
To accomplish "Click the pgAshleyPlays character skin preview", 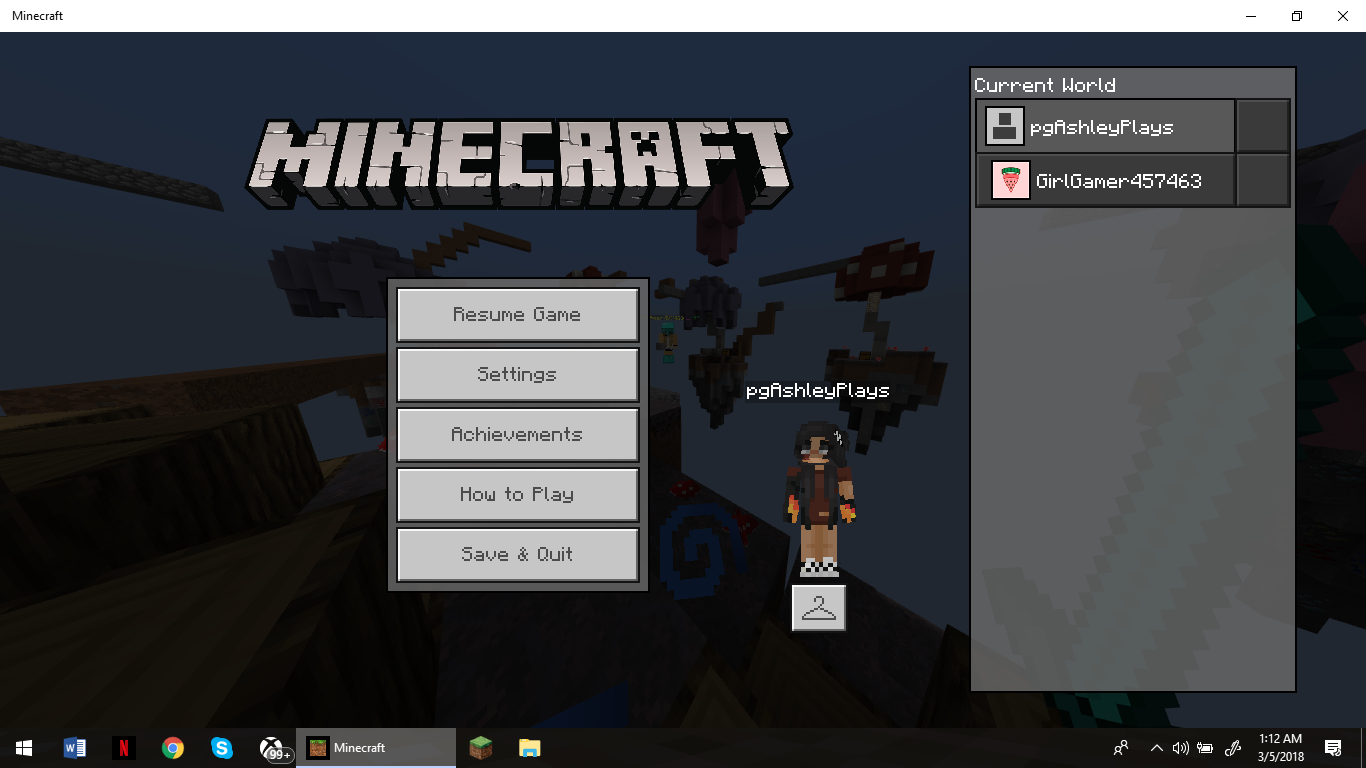I will pyautogui.click(x=819, y=498).
